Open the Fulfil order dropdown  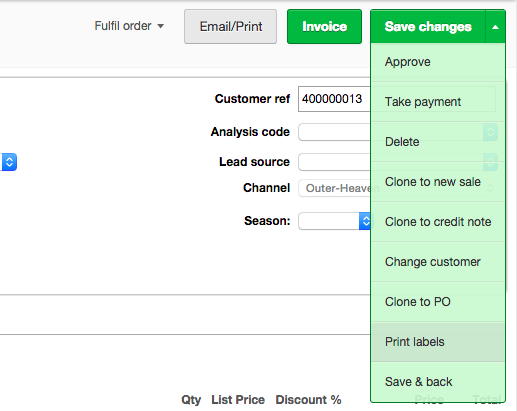click(x=129, y=26)
